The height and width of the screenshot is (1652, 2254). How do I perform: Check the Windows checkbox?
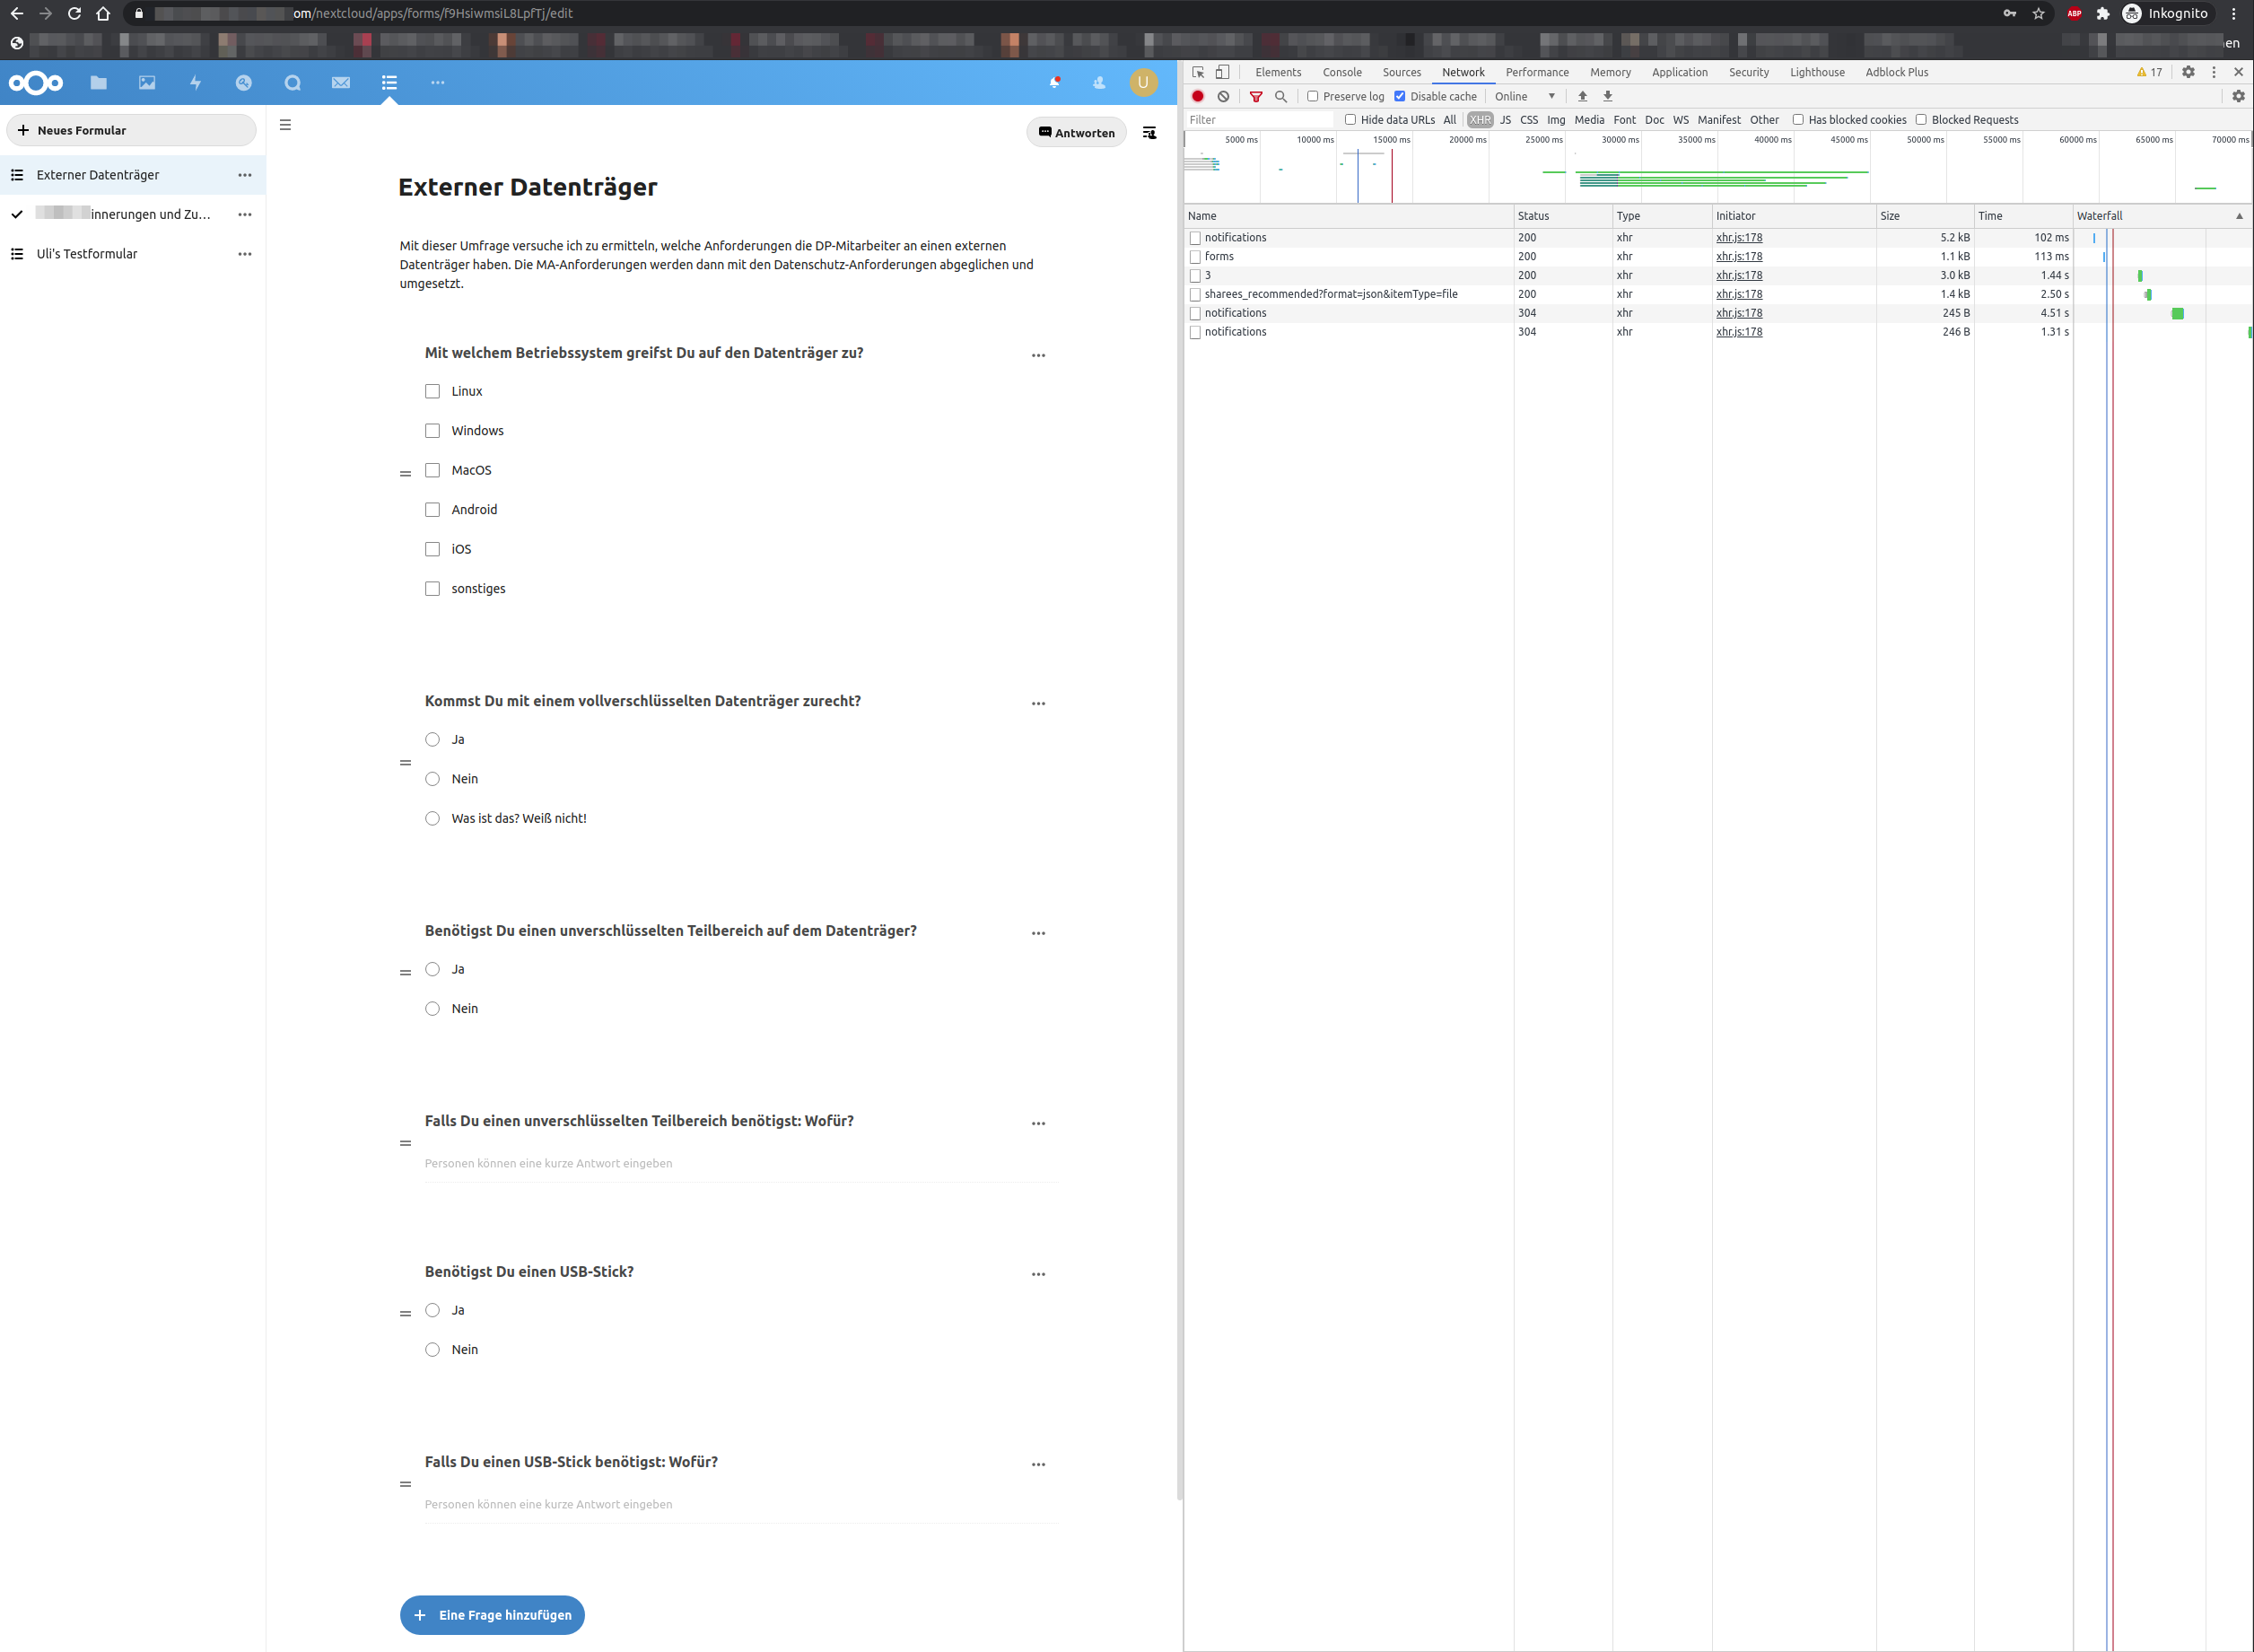(432, 430)
